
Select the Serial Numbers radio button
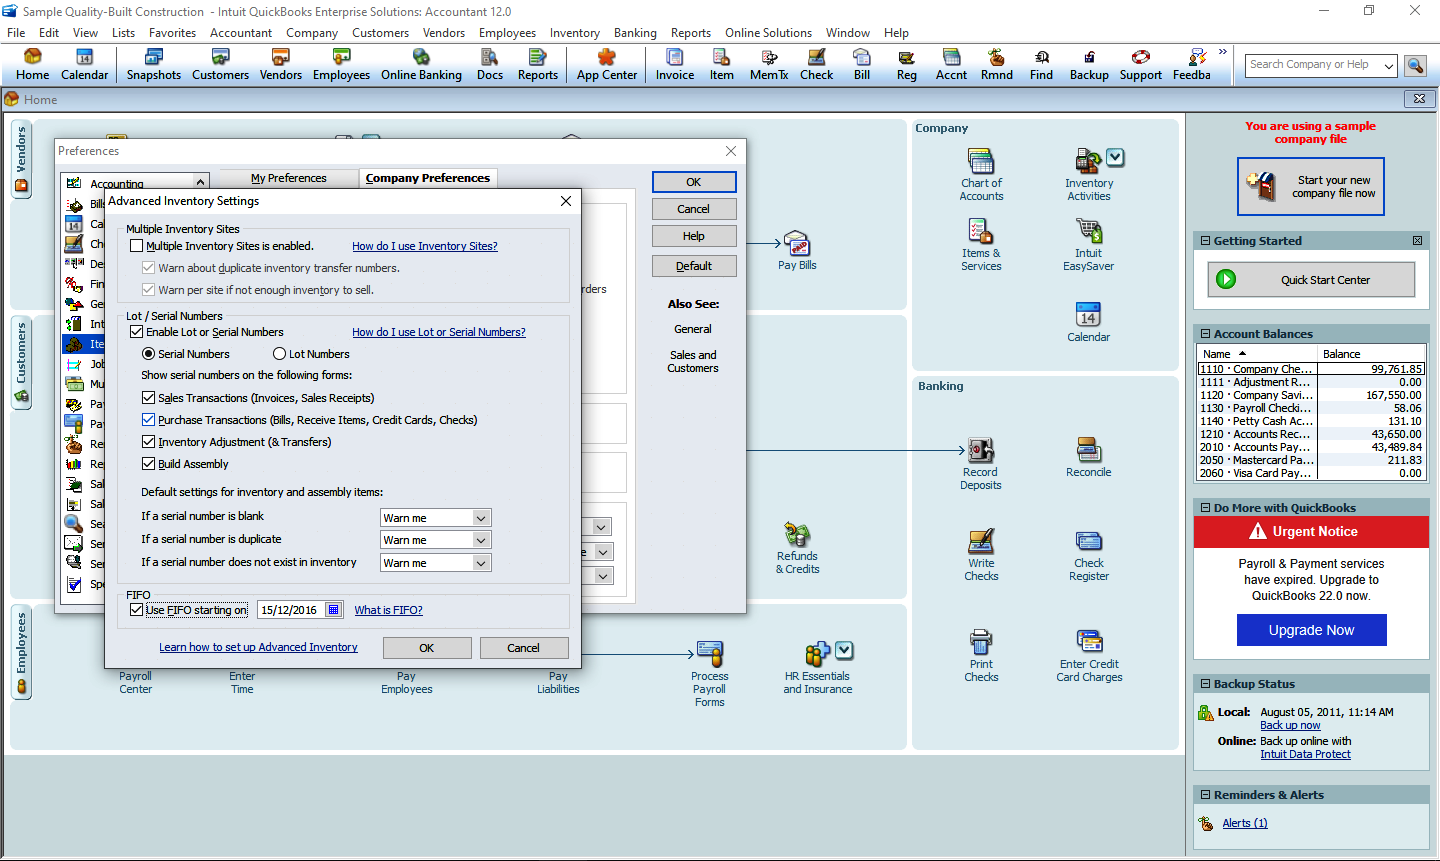click(x=149, y=354)
